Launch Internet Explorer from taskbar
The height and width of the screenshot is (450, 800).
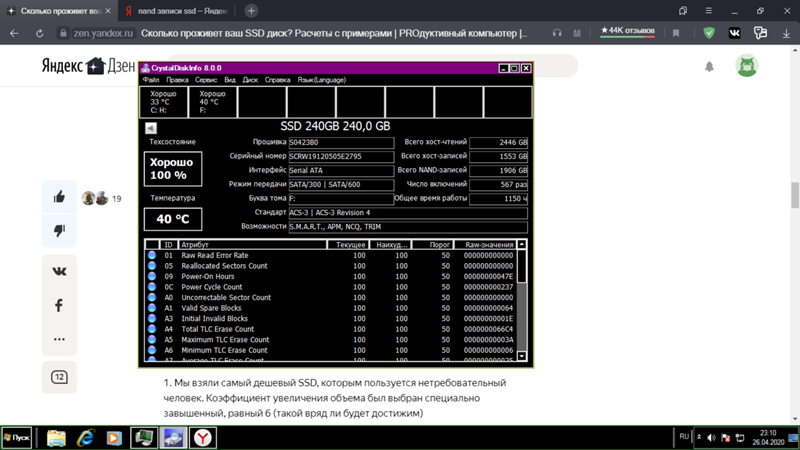pyautogui.click(x=85, y=438)
